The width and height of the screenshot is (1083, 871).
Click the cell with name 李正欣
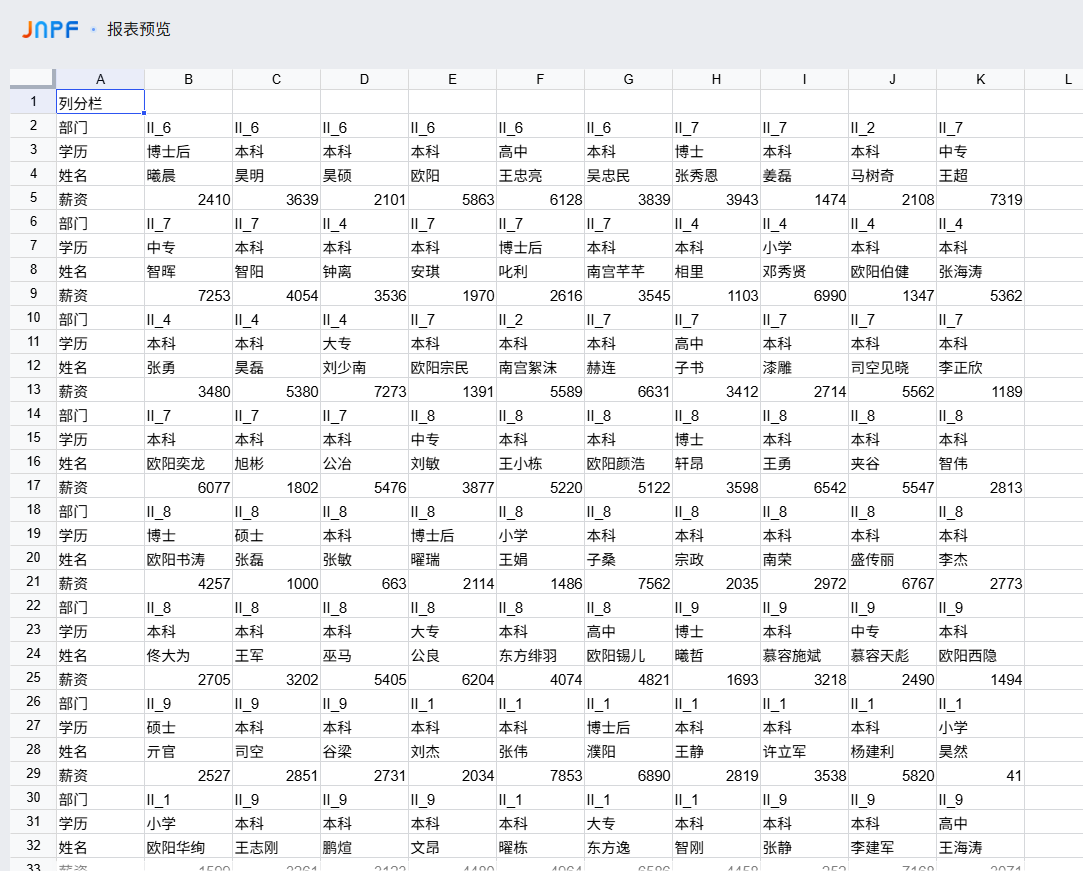981,367
